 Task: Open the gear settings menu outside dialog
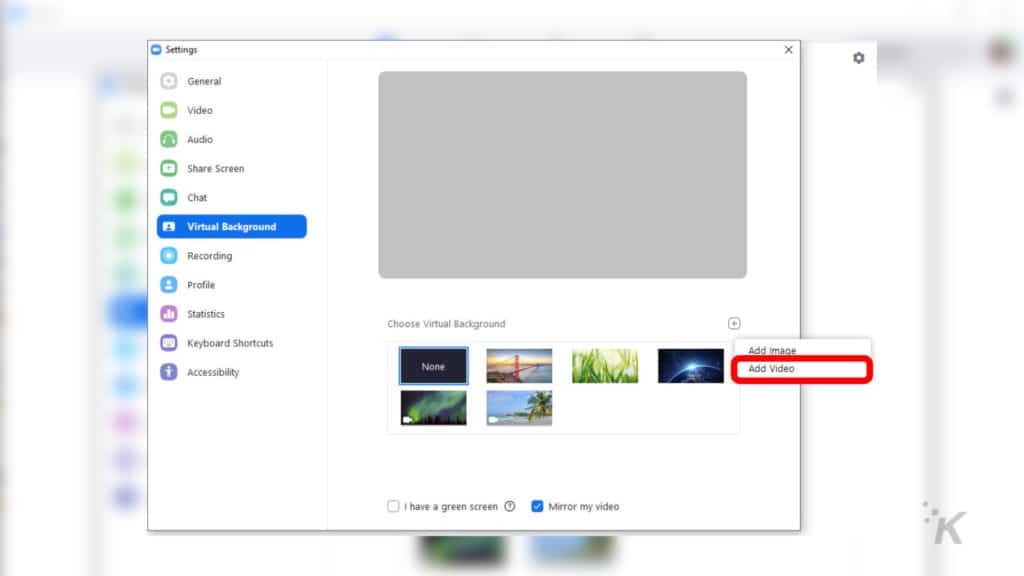point(858,57)
